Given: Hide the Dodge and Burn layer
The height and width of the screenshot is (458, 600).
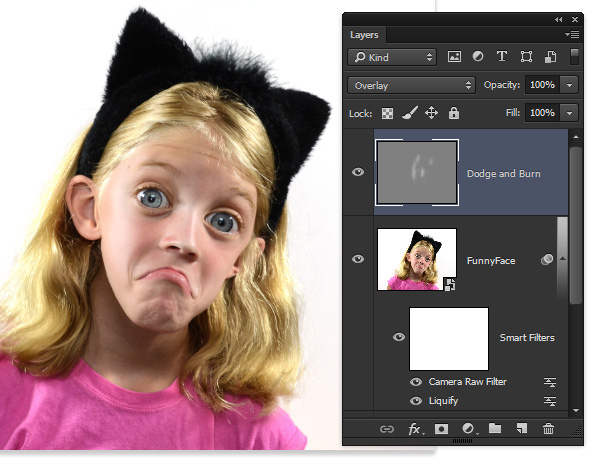Looking at the screenshot, I should (358, 172).
